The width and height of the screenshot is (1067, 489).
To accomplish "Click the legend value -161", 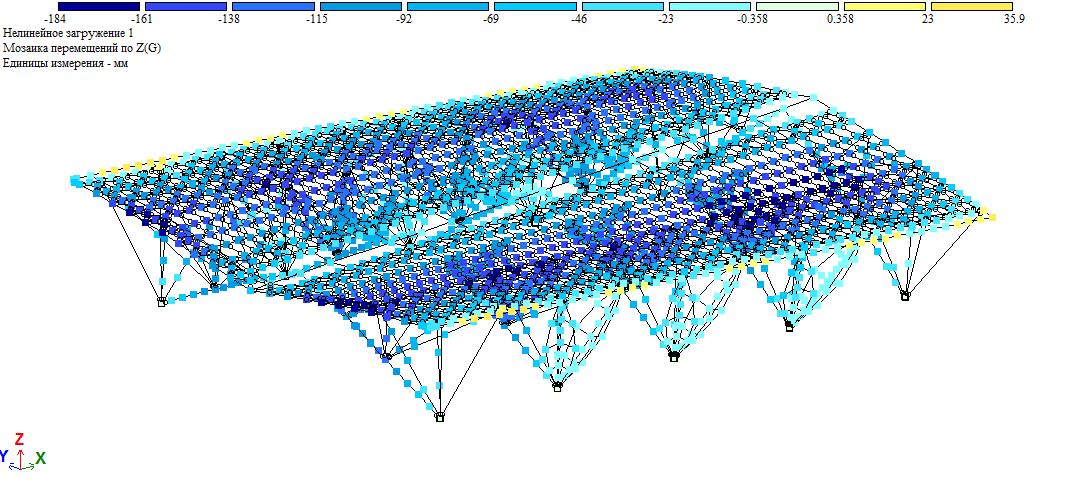I will pyautogui.click(x=142, y=19).
